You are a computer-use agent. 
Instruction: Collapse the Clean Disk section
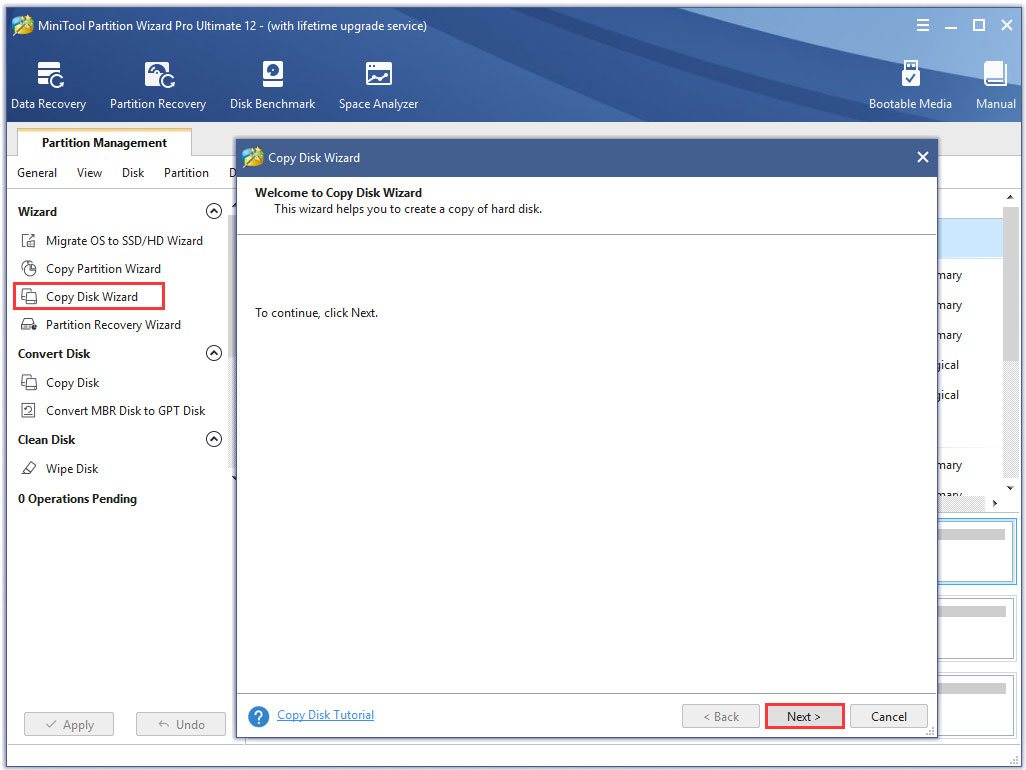[214, 439]
